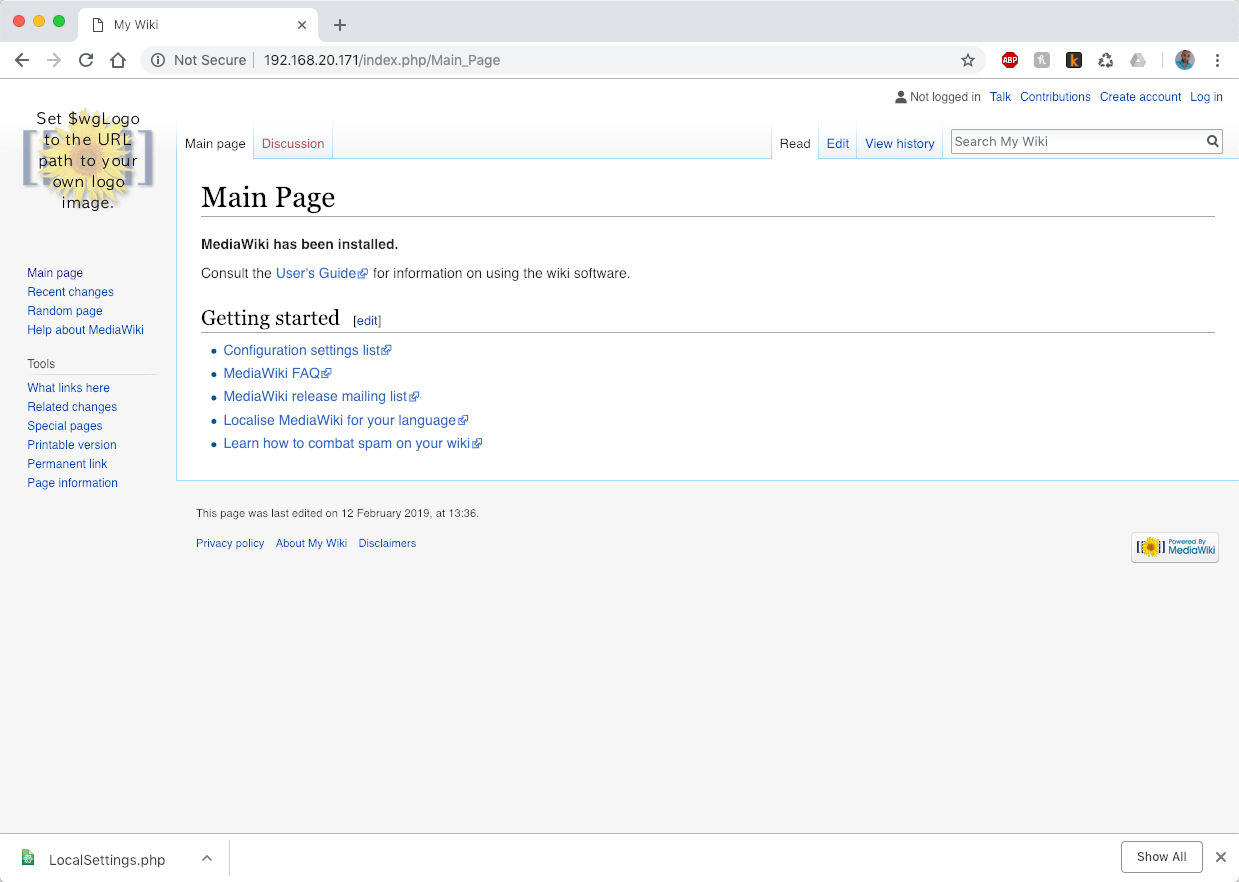The width and height of the screenshot is (1239, 882).
Task: Click the Log in link
Action: coord(1206,97)
